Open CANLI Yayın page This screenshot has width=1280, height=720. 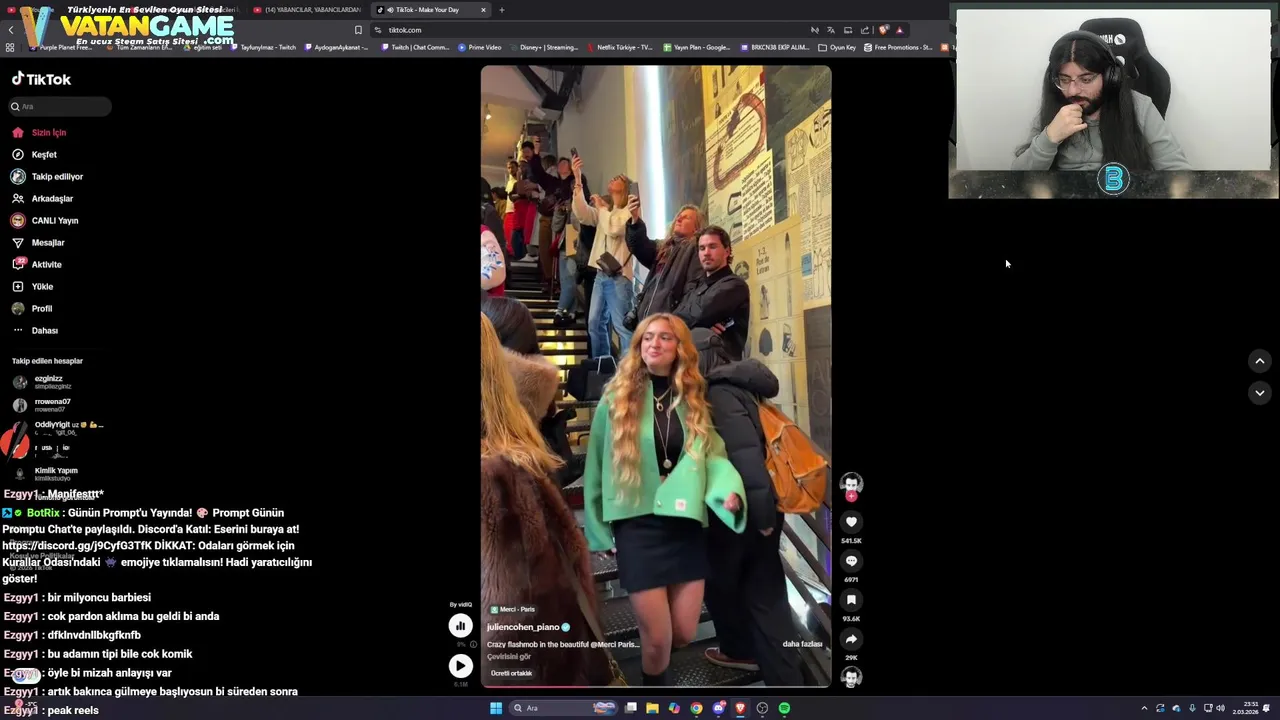tap(45, 220)
